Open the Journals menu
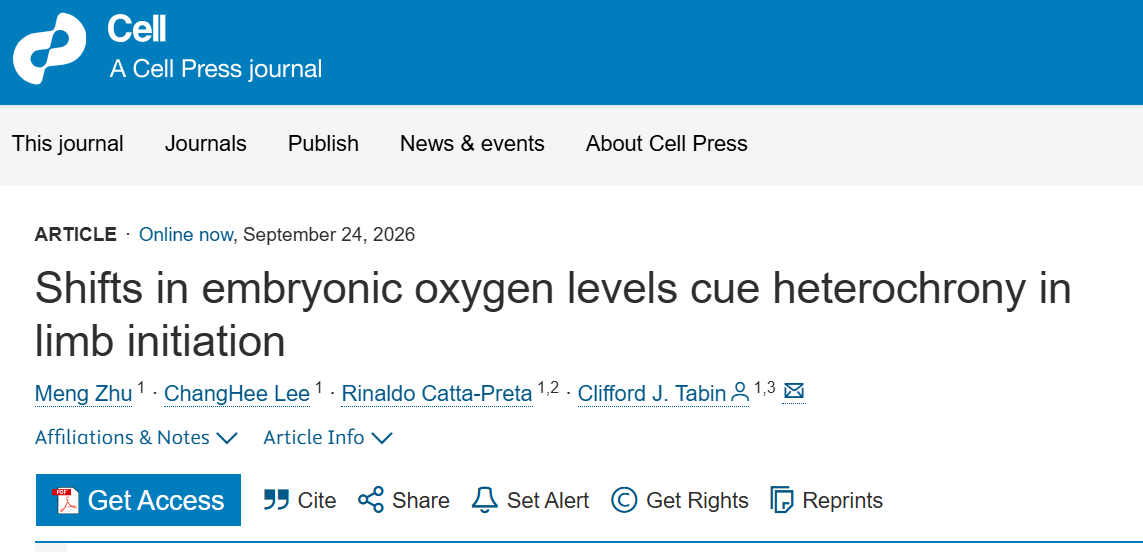Screen dimensions: 1143x552 pos(206,144)
